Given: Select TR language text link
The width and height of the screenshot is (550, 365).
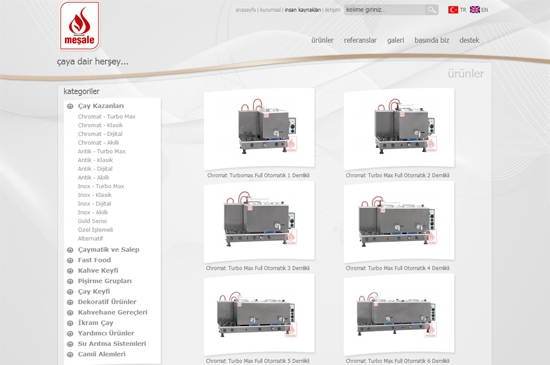Looking at the screenshot, I should 463,10.
